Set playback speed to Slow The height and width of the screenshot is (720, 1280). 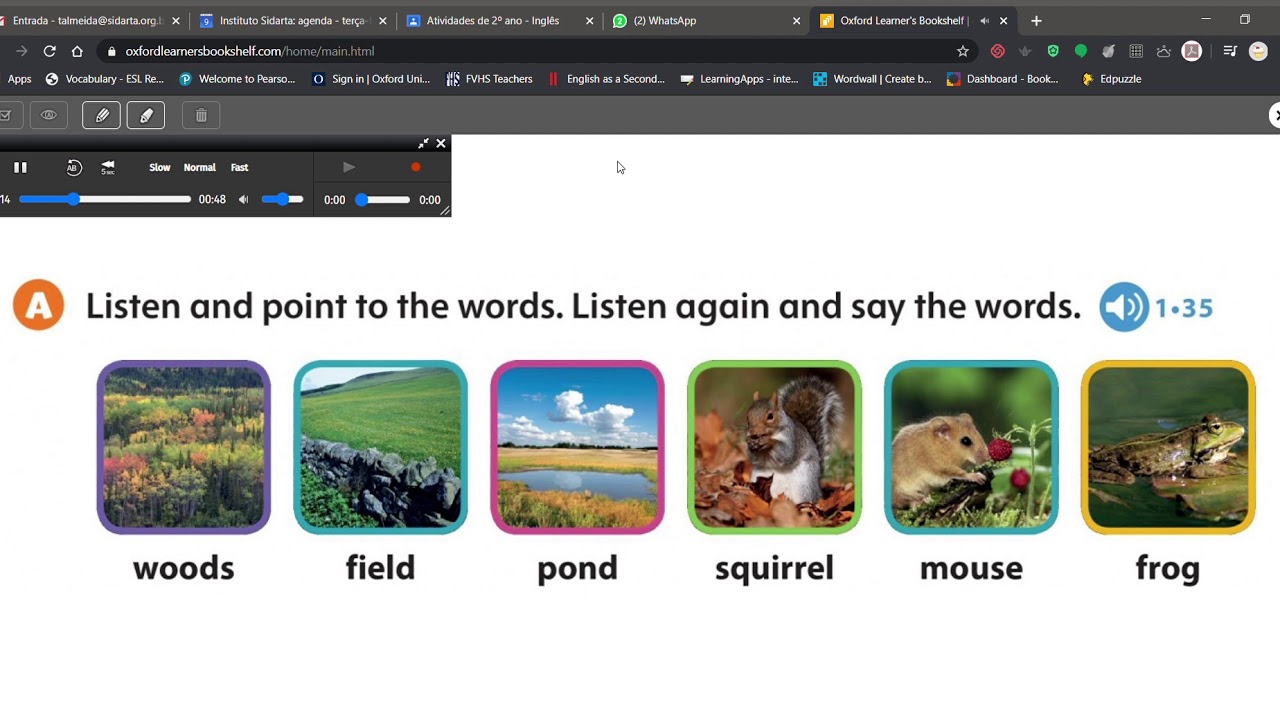(x=160, y=167)
